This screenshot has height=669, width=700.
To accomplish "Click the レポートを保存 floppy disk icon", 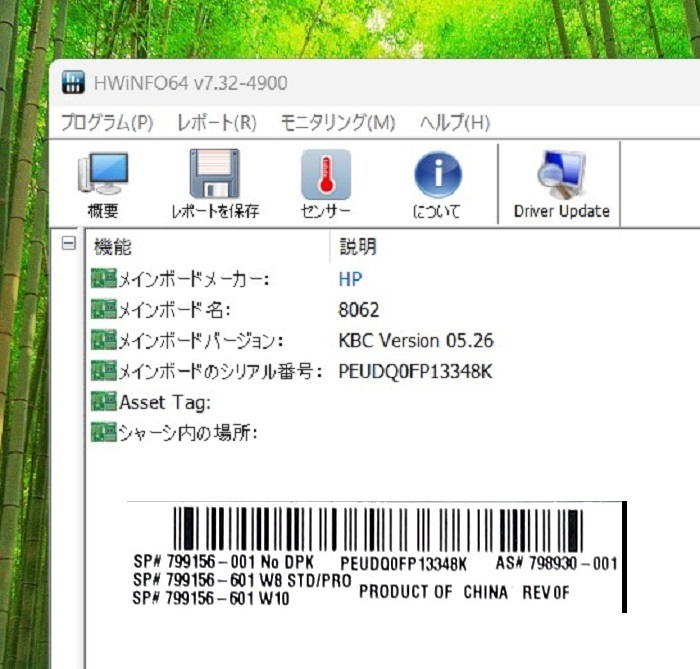I will coord(215,174).
